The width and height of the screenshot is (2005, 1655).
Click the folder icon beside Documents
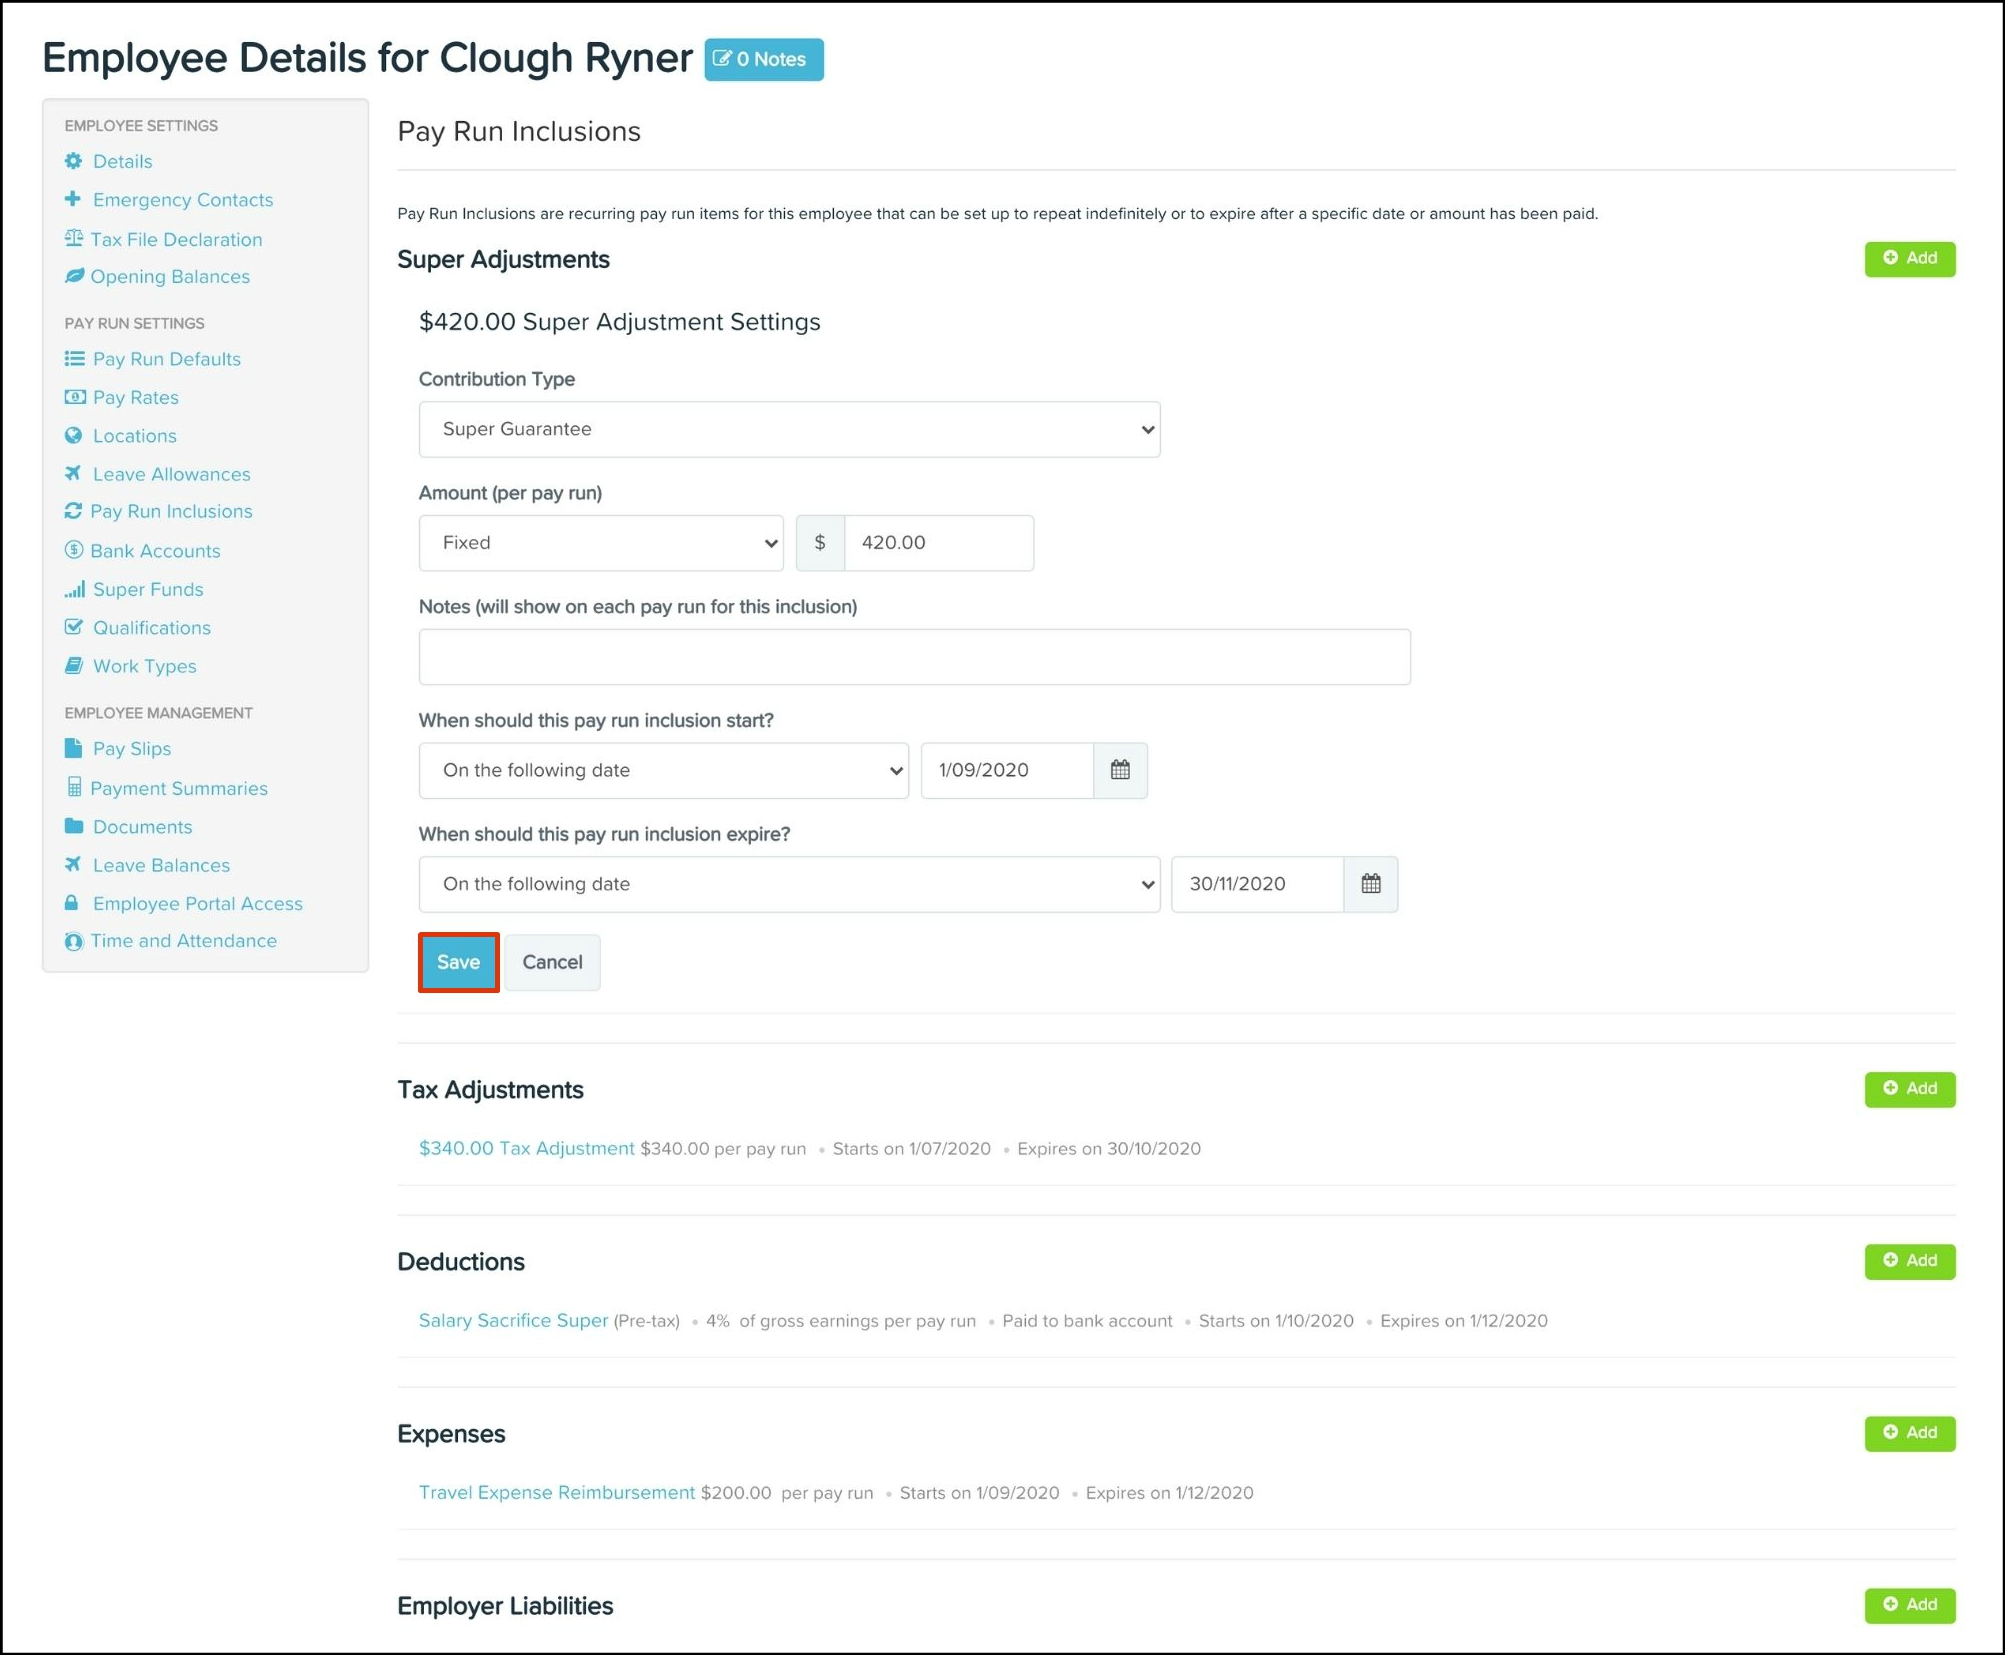point(73,826)
